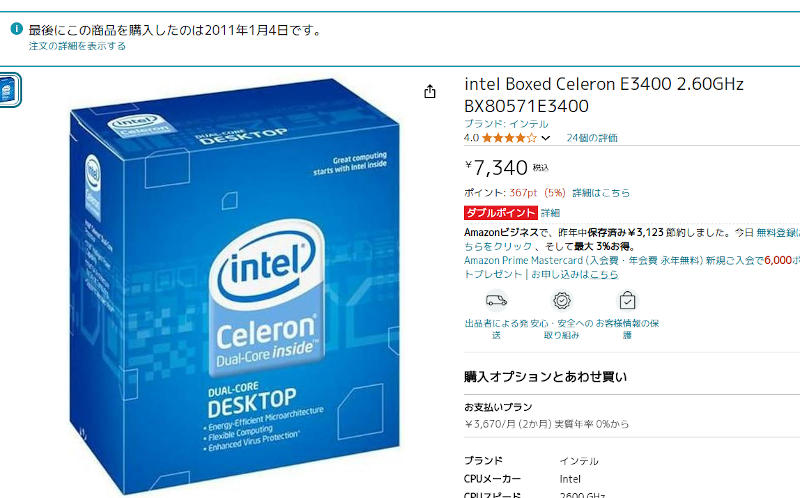Click the customer information protection bag icon

(627, 301)
